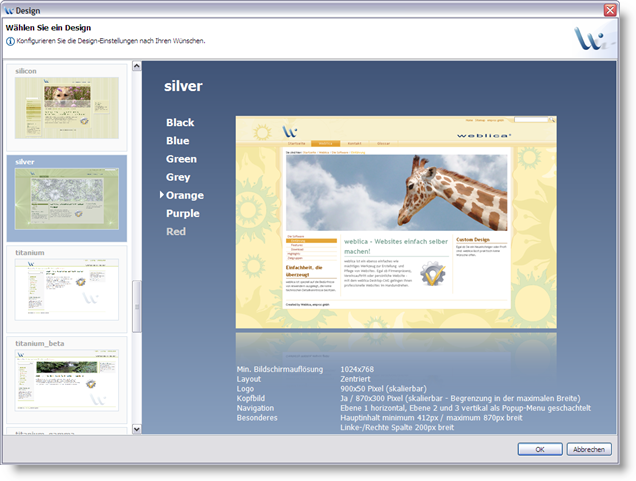This screenshot has width=636, height=481.
Task: Choose the Purple color variant
Action: coord(183,214)
